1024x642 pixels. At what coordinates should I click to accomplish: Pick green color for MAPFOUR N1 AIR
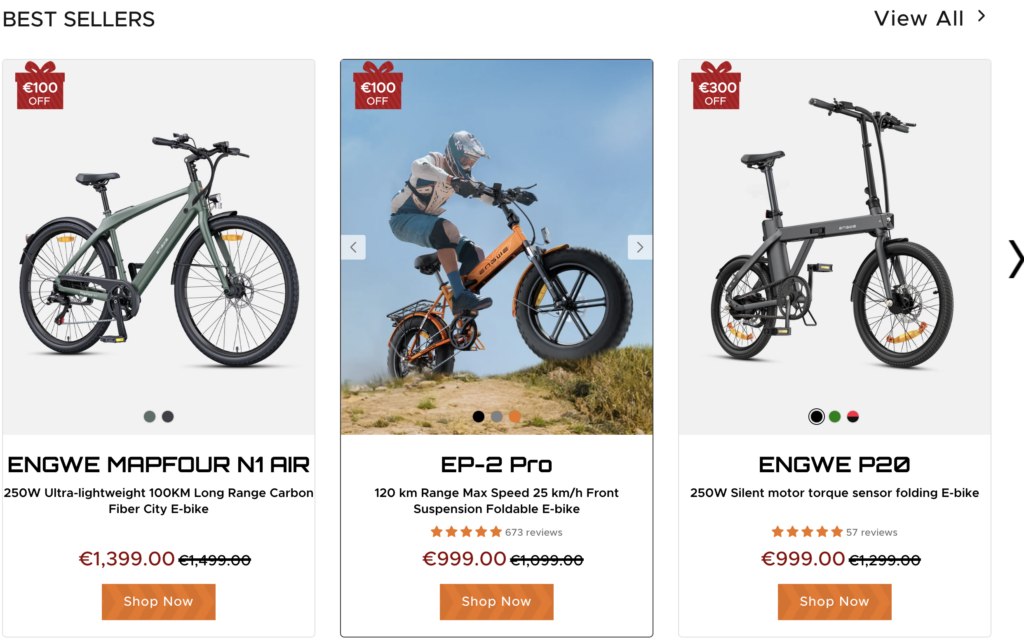tap(150, 417)
